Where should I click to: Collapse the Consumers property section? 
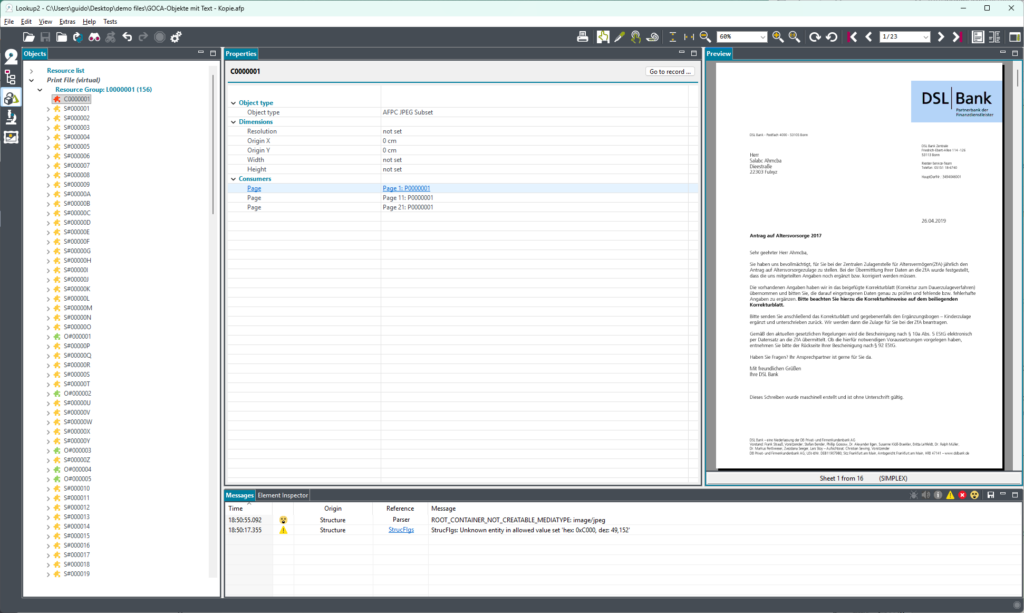[x=233, y=179]
